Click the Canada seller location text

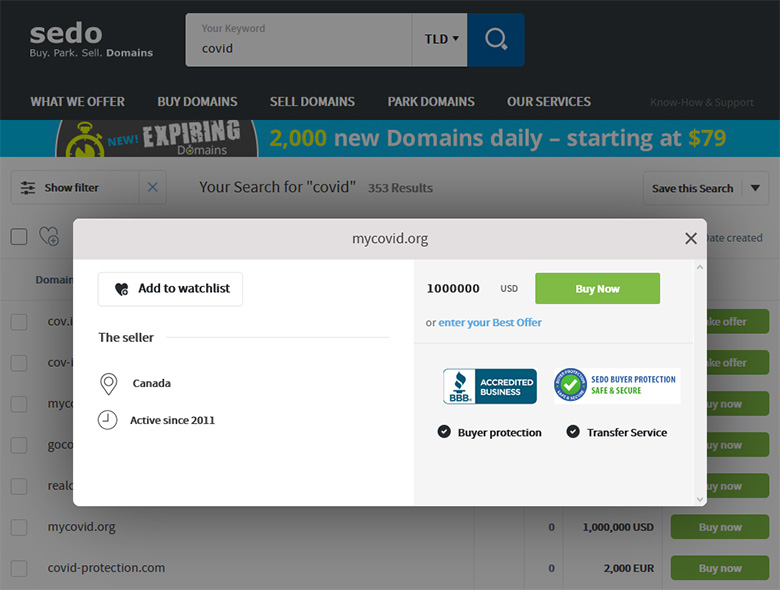[x=152, y=383]
